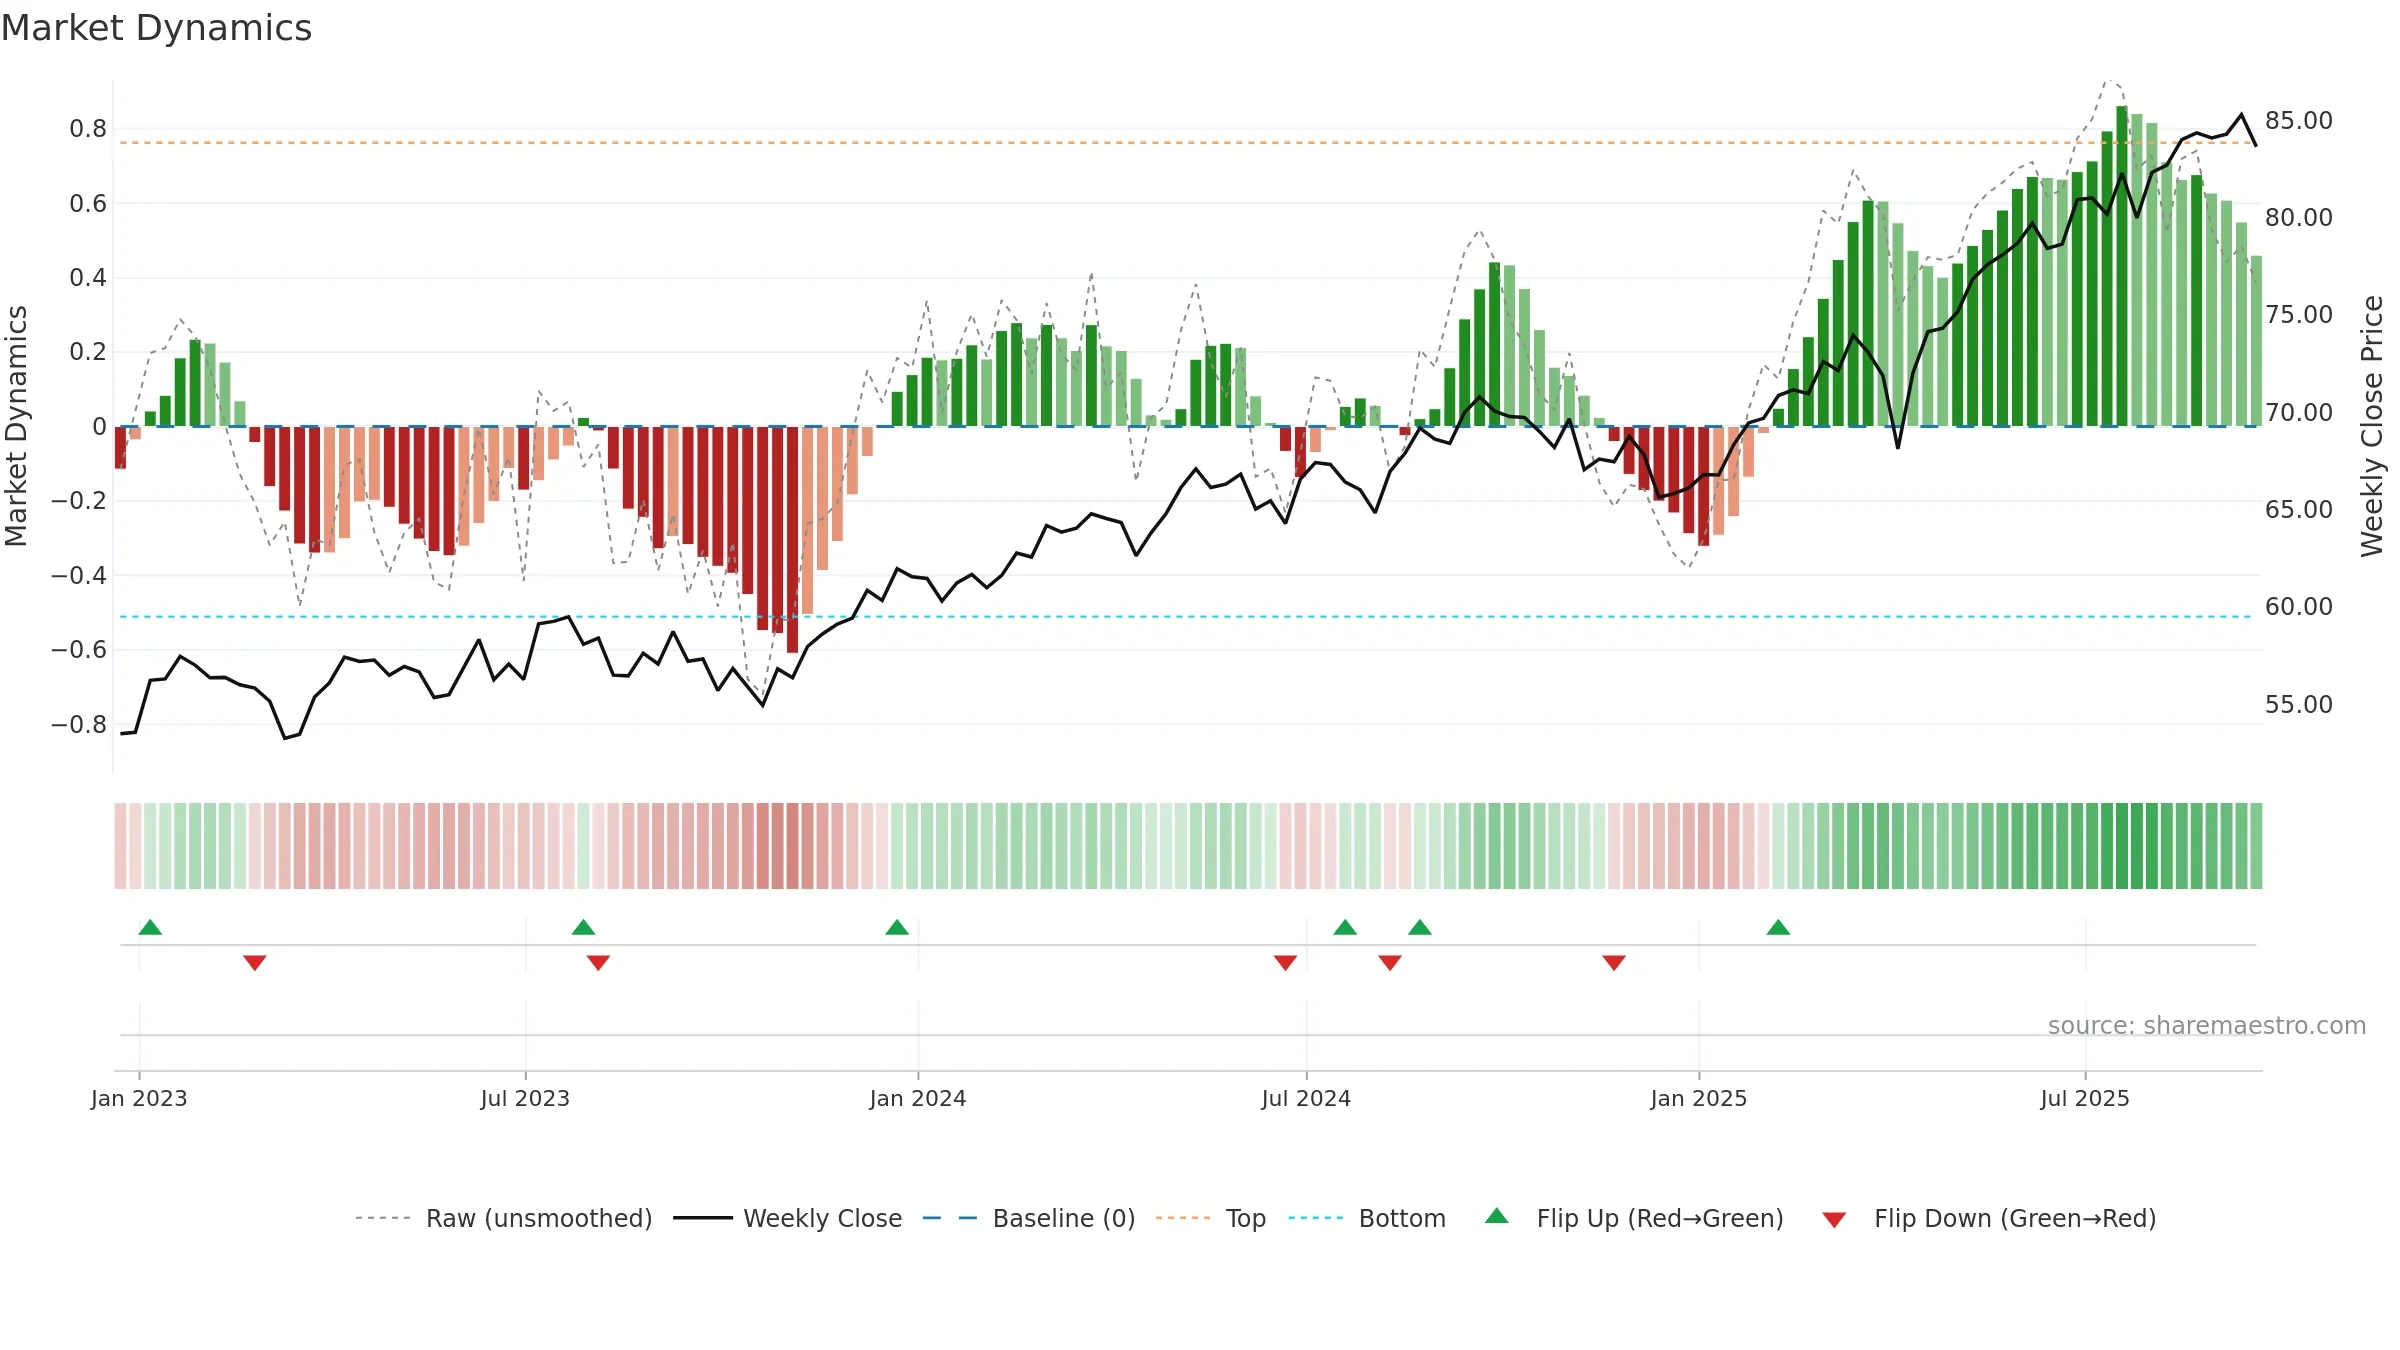Click the Jul 2024 axis label
The height and width of the screenshot is (1350, 2400).
tap(1306, 1098)
